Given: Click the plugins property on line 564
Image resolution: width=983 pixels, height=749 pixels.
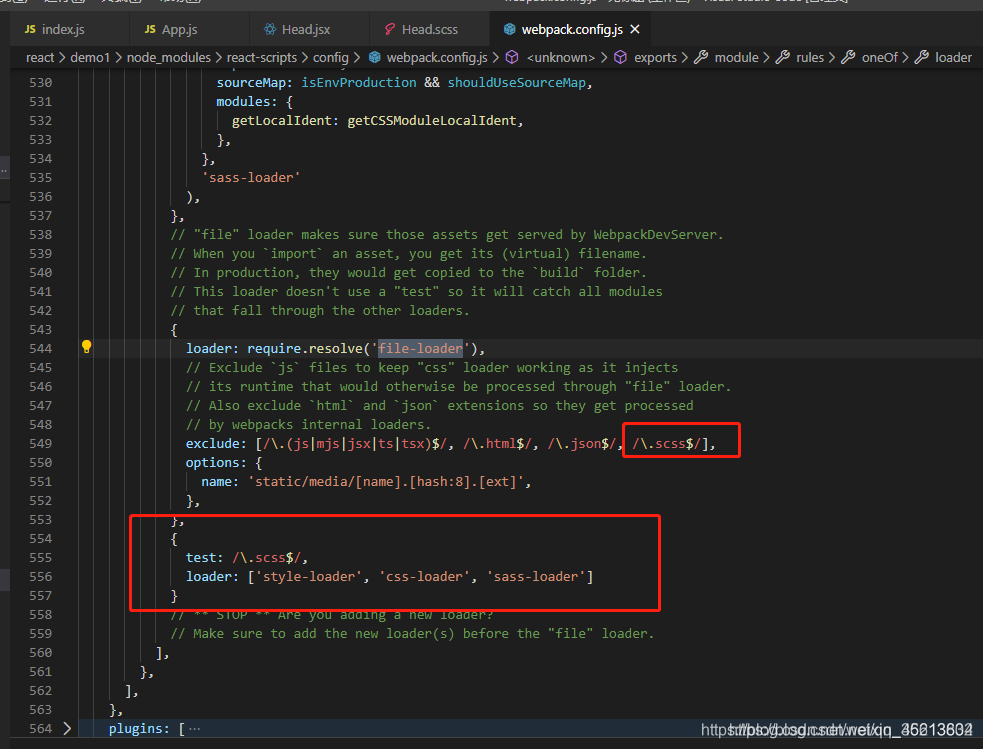Looking at the screenshot, I should pos(135,729).
